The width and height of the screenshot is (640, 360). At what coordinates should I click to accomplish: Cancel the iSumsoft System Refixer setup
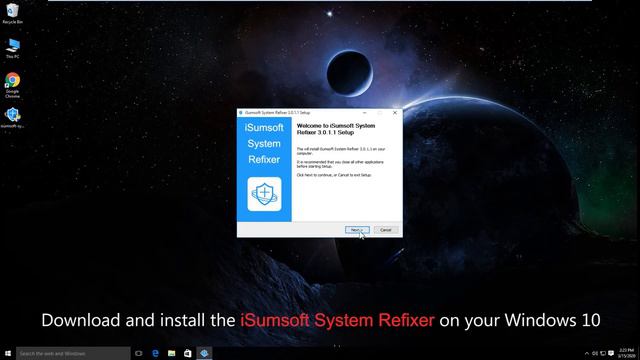pos(386,230)
